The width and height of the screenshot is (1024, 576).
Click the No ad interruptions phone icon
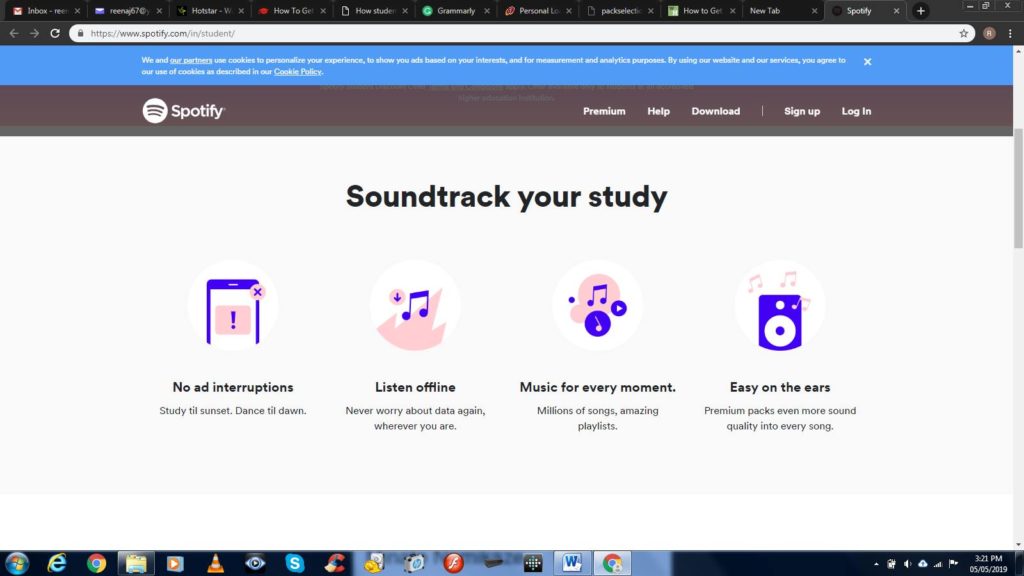point(233,306)
